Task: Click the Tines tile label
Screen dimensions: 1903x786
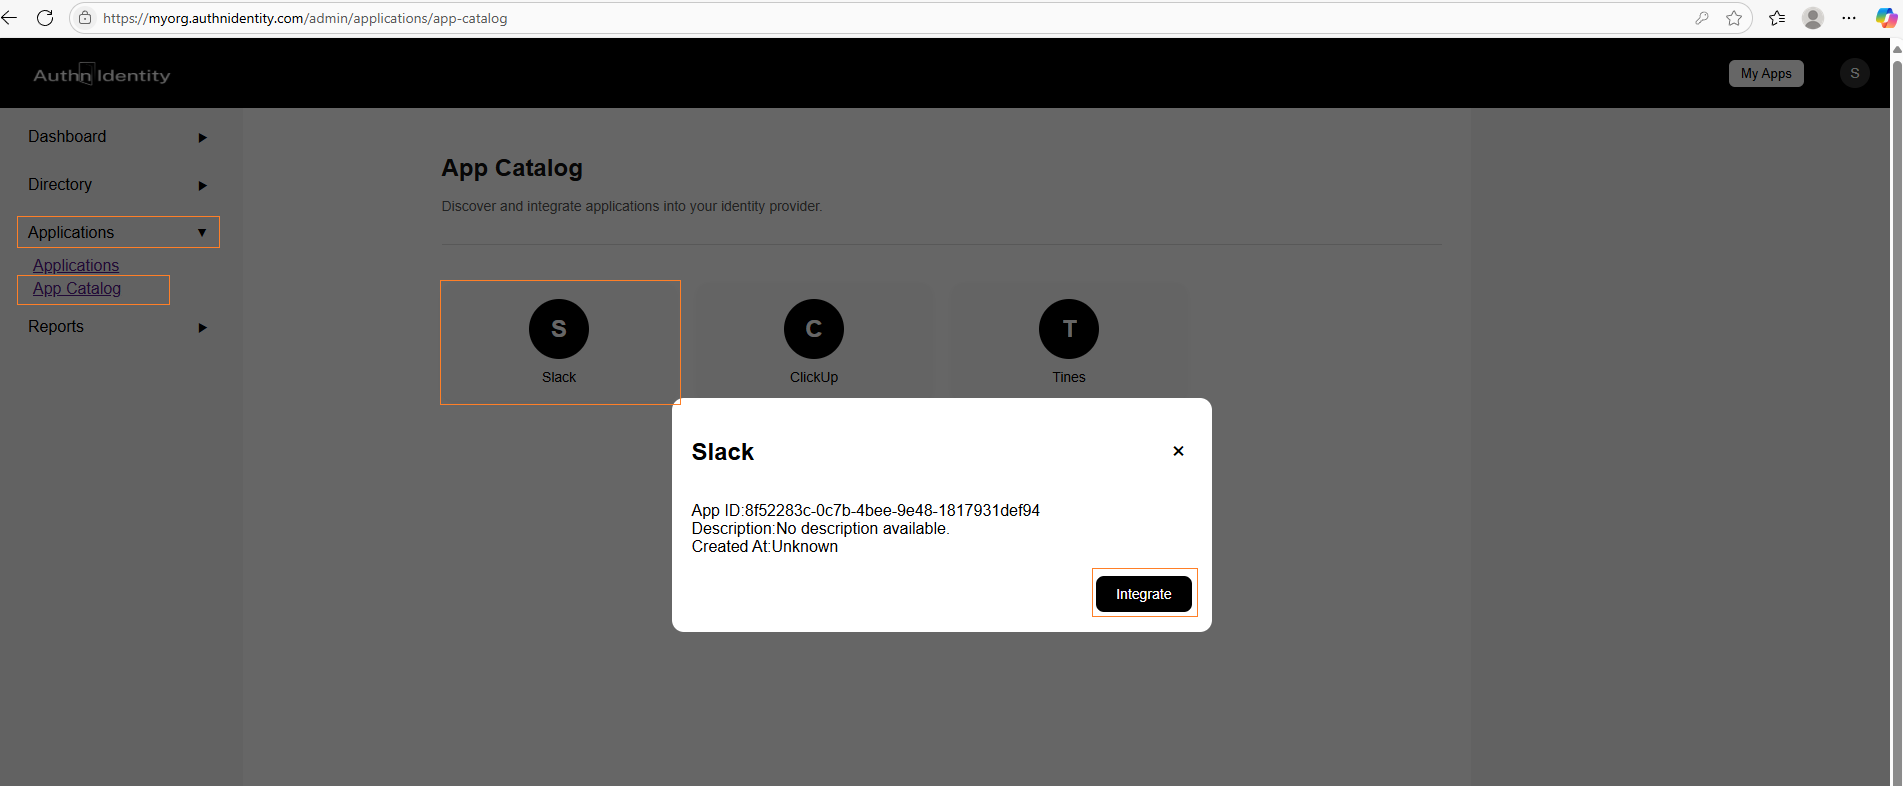Action: point(1069,377)
